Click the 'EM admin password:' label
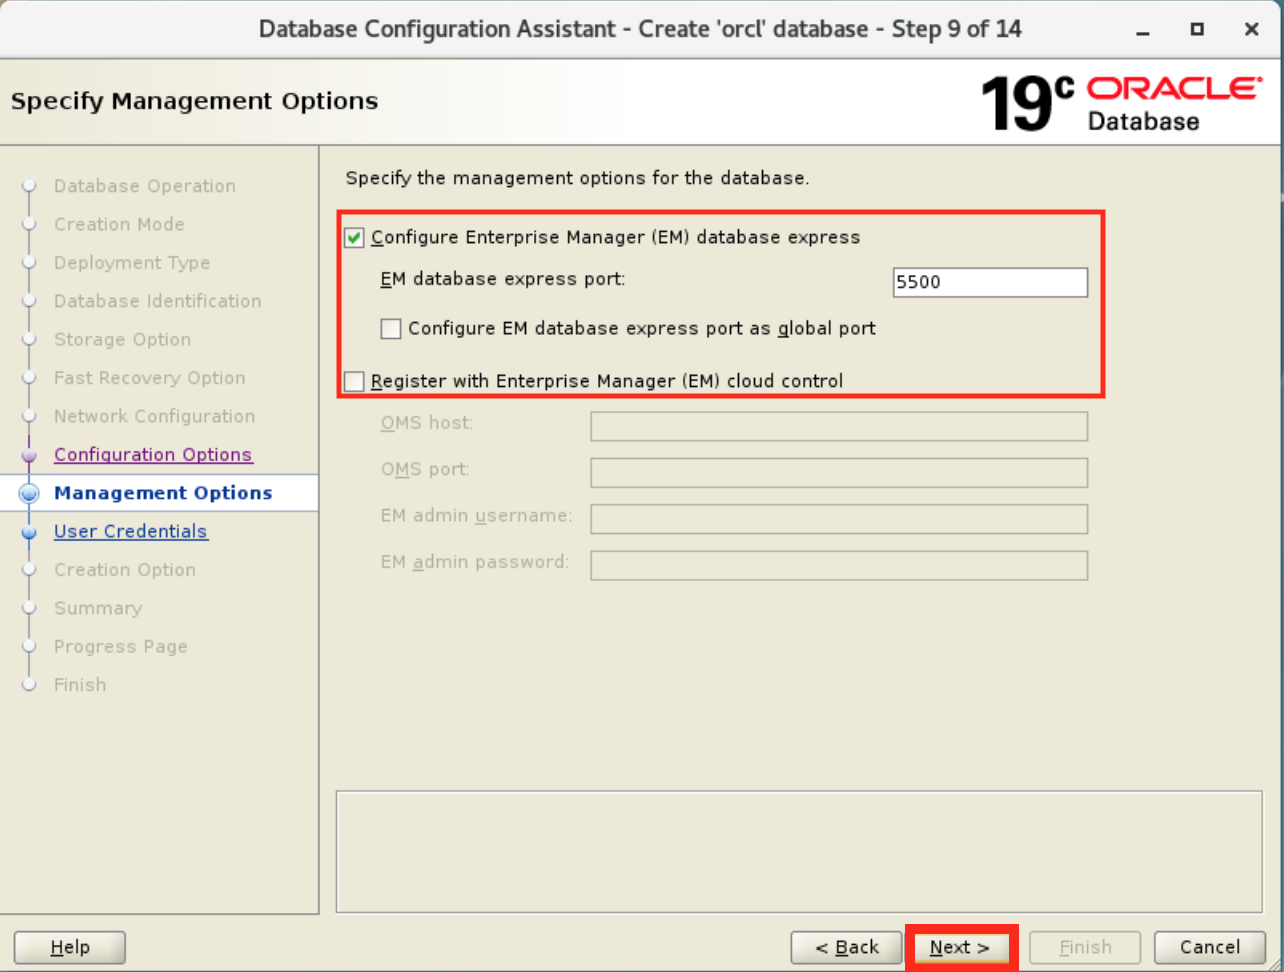This screenshot has height=972, width=1284. [x=475, y=562]
